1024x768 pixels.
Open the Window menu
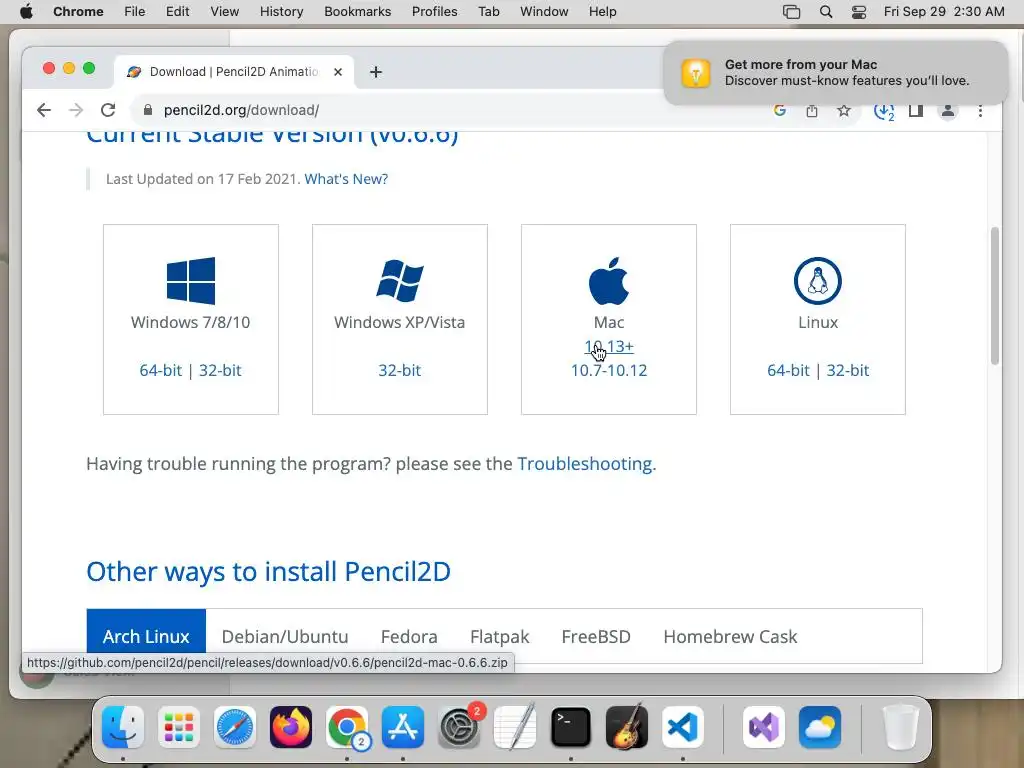pyautogui.click(x=544, y=12)
